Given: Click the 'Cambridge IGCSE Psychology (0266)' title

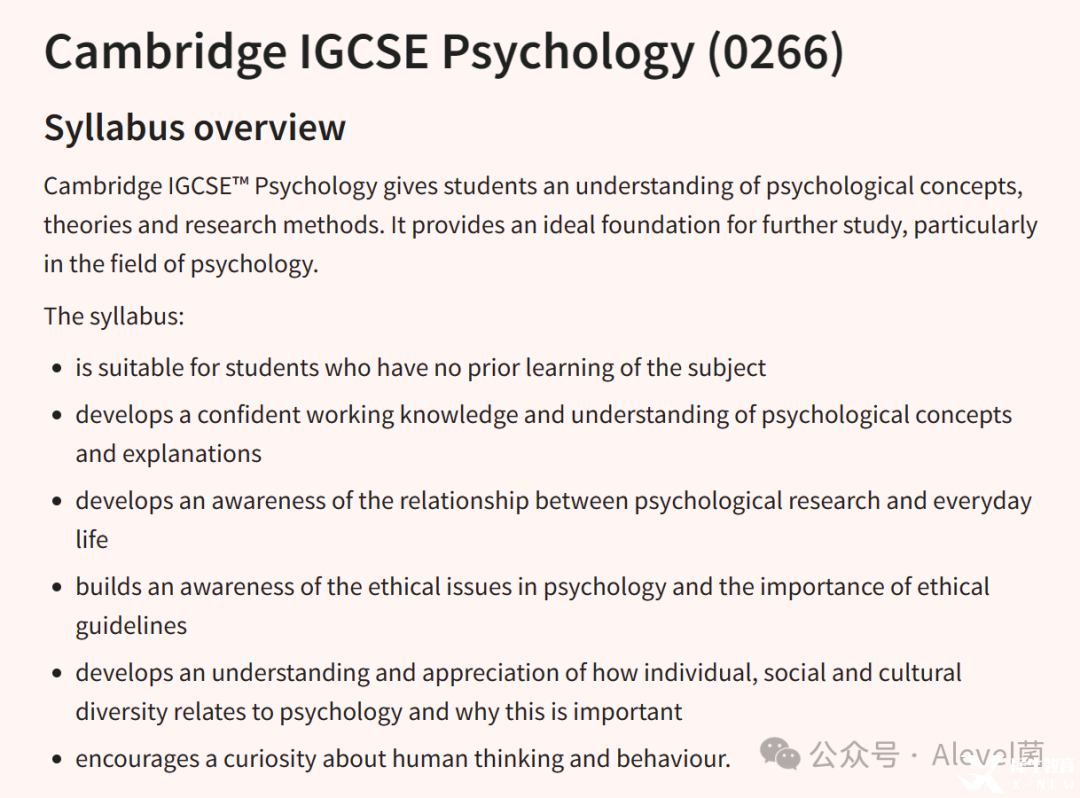Looking at the screenshot, I should pos(444,52).
